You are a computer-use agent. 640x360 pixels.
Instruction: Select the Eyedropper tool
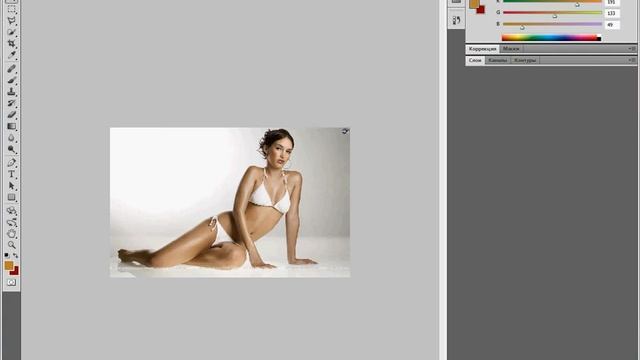pyautogui.click(x=11, y=55)
